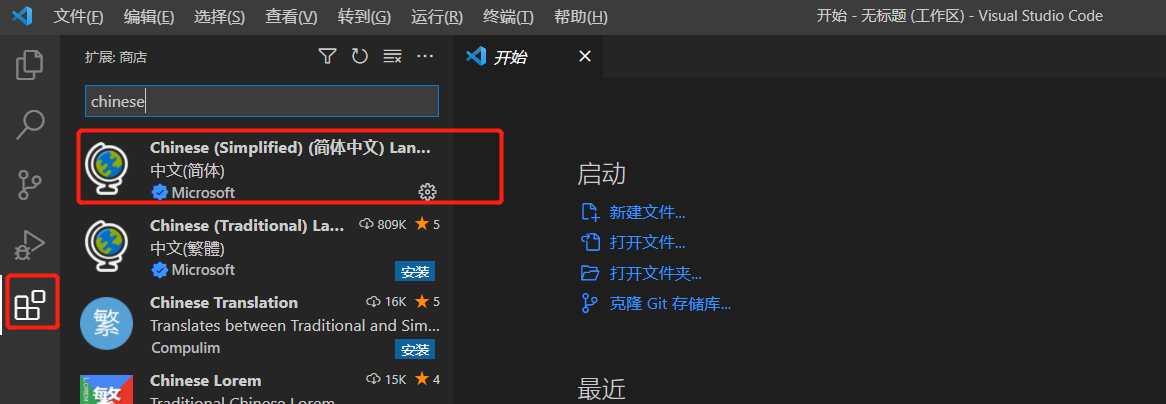The image size is (1166, 404).
Task: Open the 文件(F) menu
Action: (78, 16)
